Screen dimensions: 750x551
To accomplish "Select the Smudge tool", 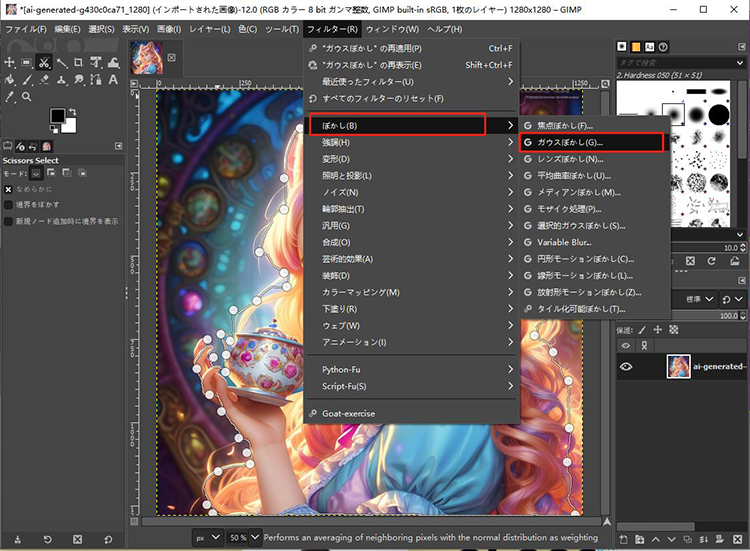I will tap(78, 79).
